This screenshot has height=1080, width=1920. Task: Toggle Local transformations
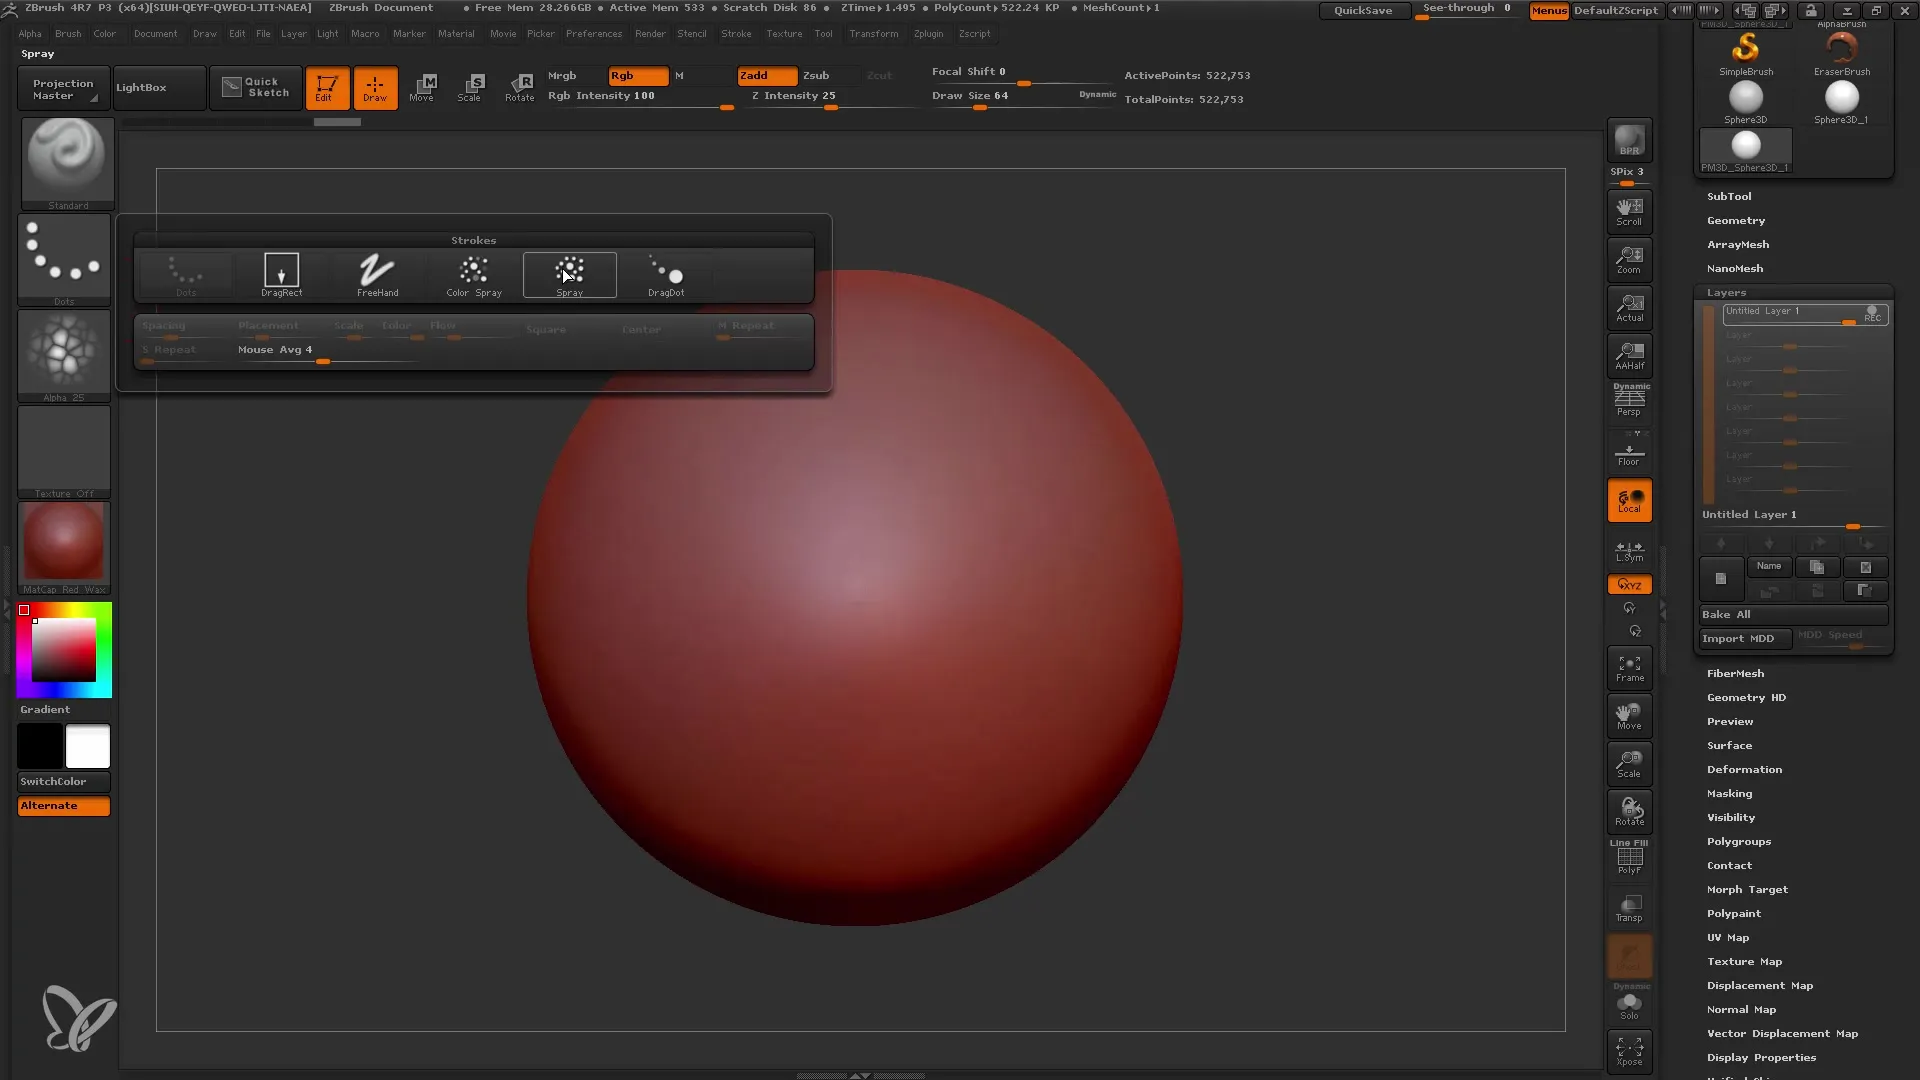point(1629,500)
